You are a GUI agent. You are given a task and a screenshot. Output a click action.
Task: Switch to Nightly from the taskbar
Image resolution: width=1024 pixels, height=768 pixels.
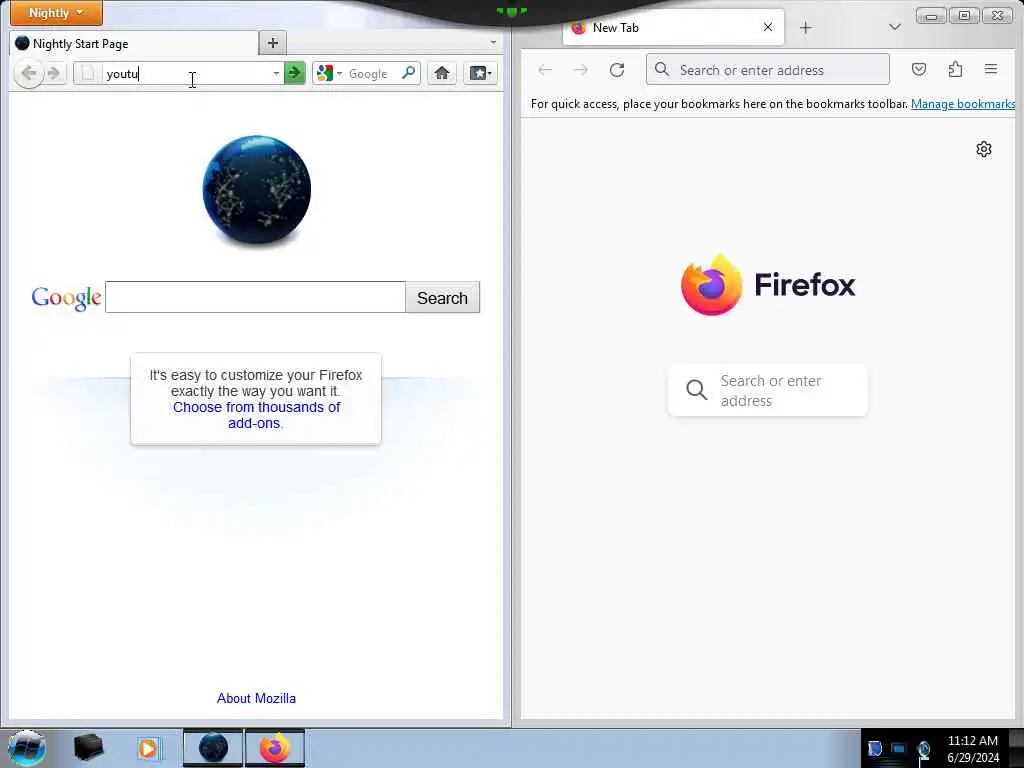click(x=213, y=748)
